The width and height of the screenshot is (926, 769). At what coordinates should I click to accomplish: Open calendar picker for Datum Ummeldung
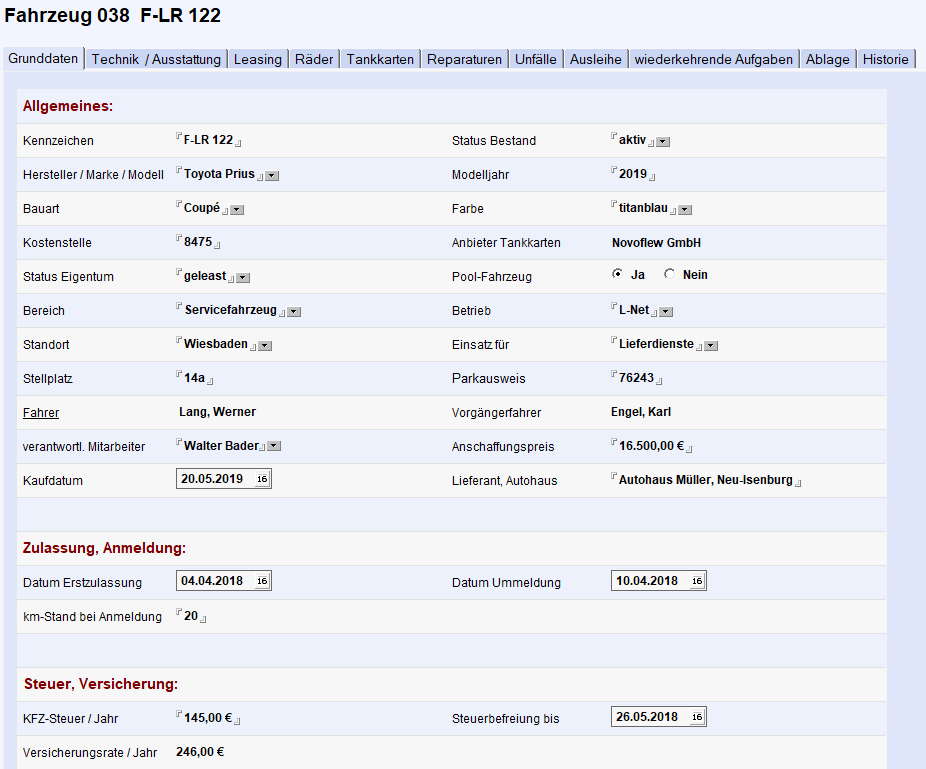click(x=697, y=581)
